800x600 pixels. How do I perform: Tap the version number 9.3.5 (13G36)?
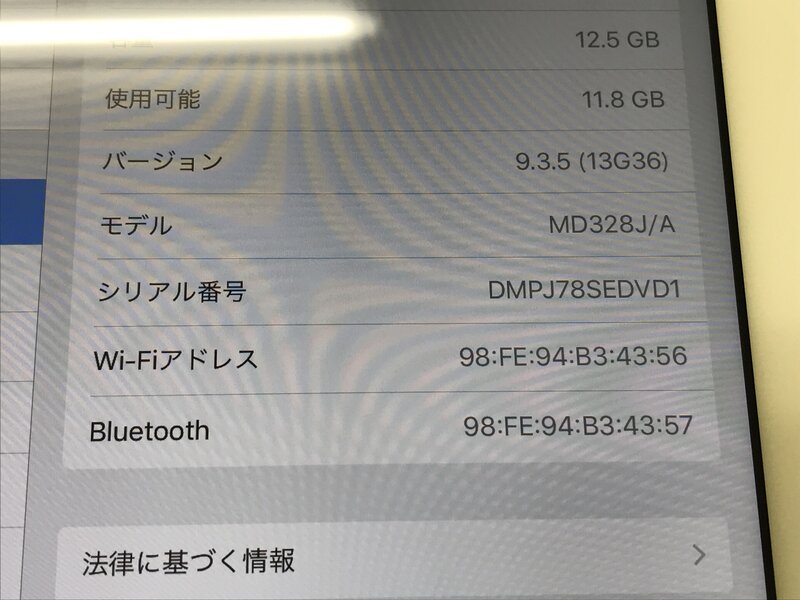[591, 161]
